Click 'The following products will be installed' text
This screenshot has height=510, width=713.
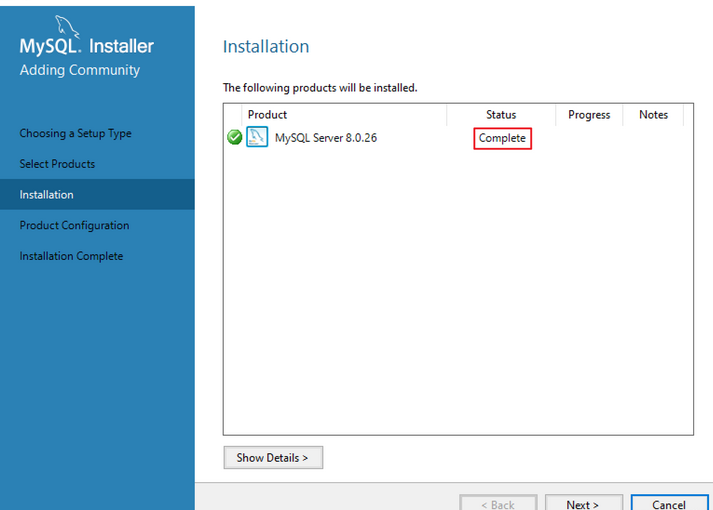[320, 87]
